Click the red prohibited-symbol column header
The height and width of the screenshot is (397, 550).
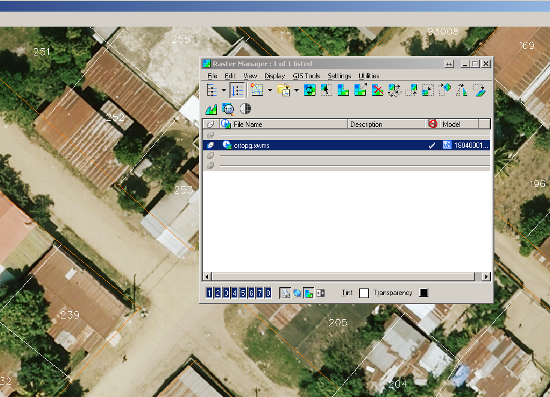click(x=432, y=124)
